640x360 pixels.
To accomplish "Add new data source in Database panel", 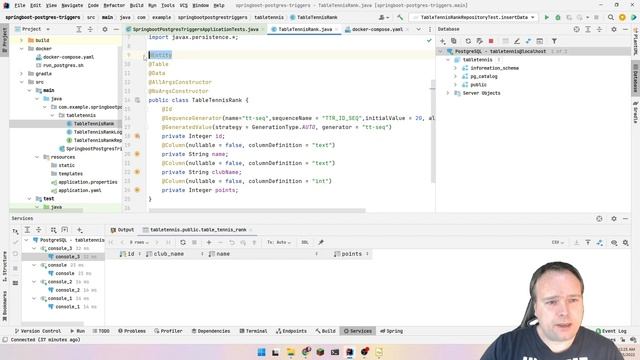I will click(x=442, y=41).
